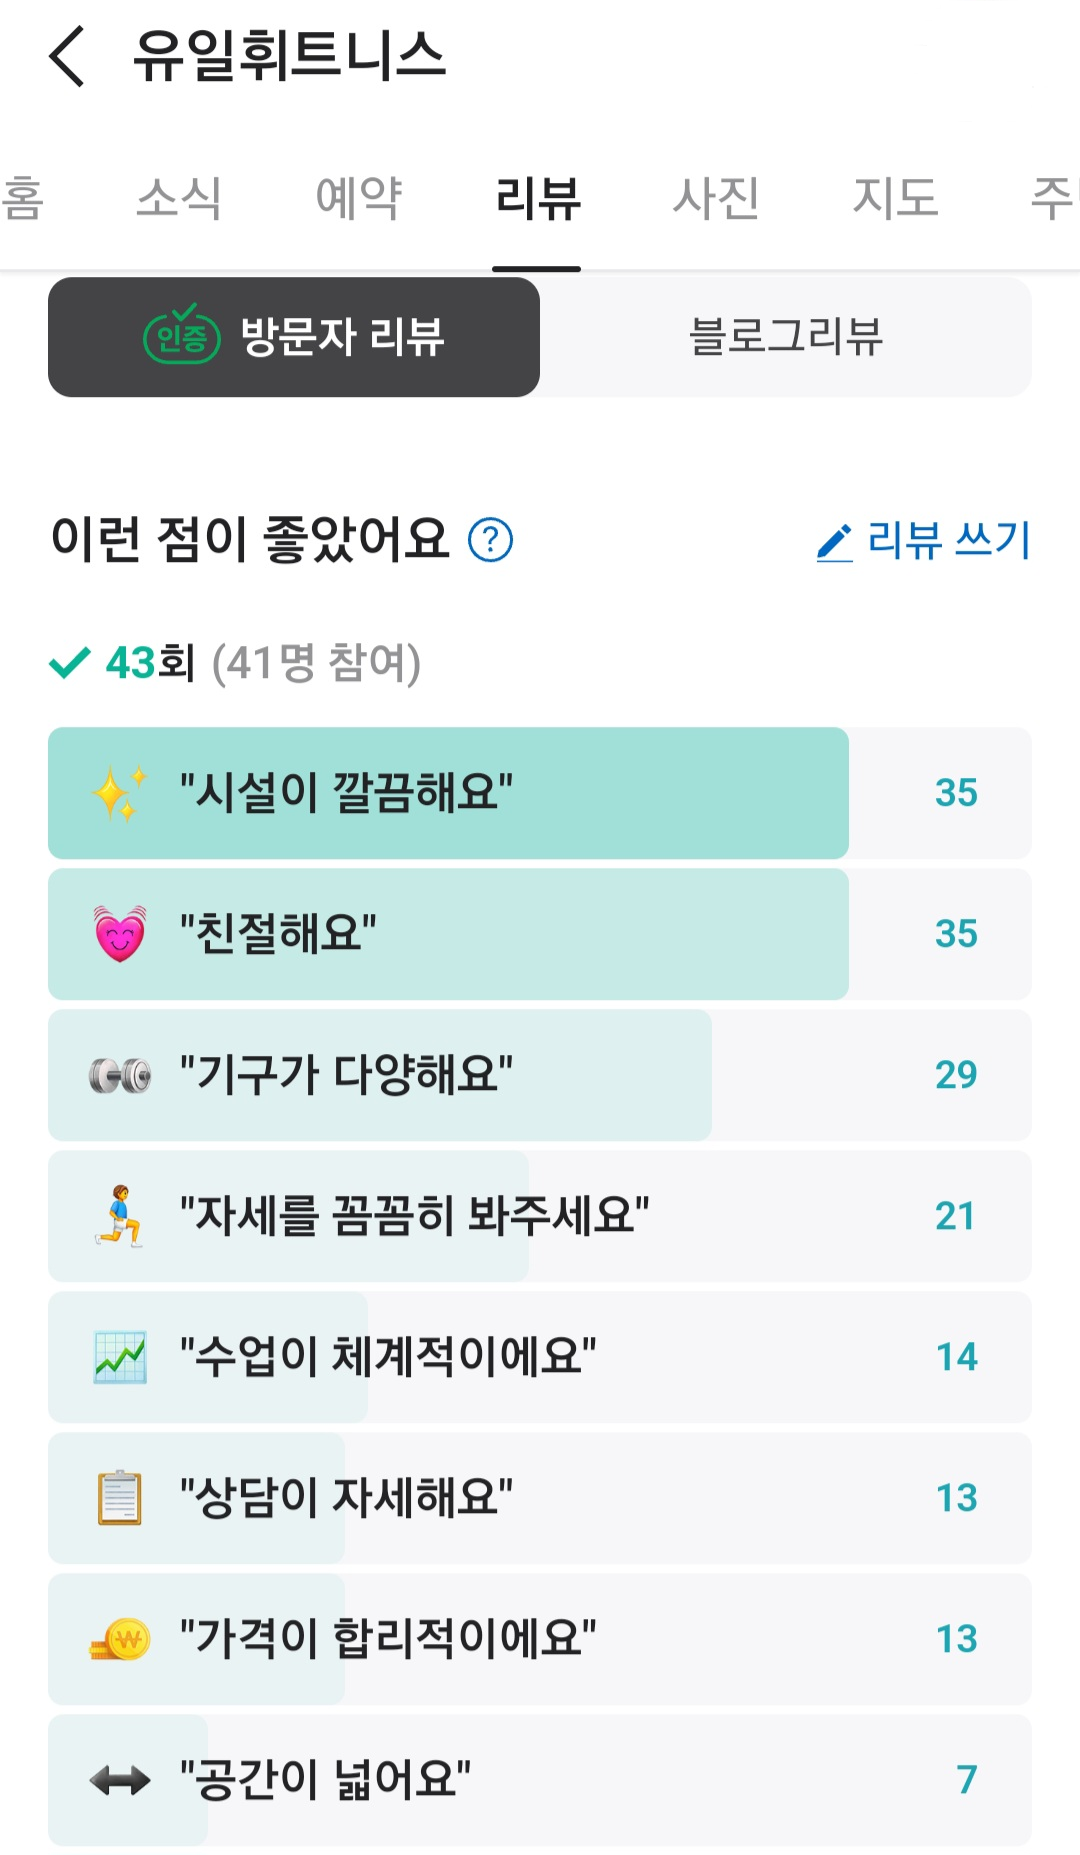Image resolution: width=1080 pixels, height=1855 pixels.
Task: Tap the 리뷰 쓰기 link
Action: point(947,541)
